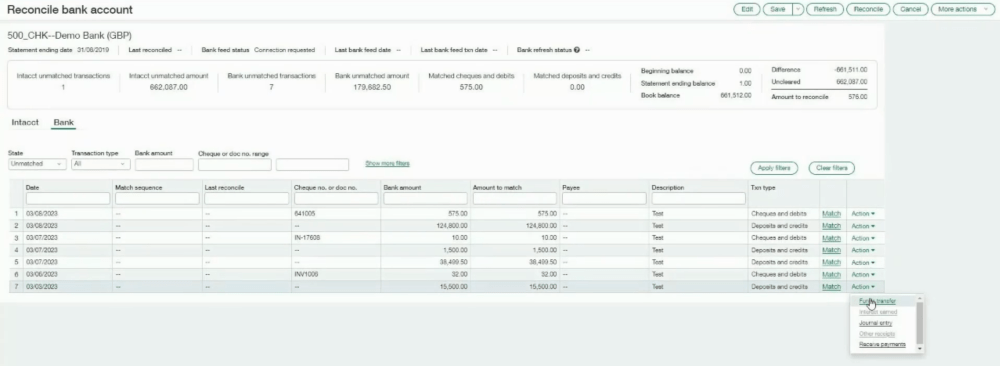Click Match link for 15,500.00 row
Viewport: 1000px width, 366px height.
(832, 287)
